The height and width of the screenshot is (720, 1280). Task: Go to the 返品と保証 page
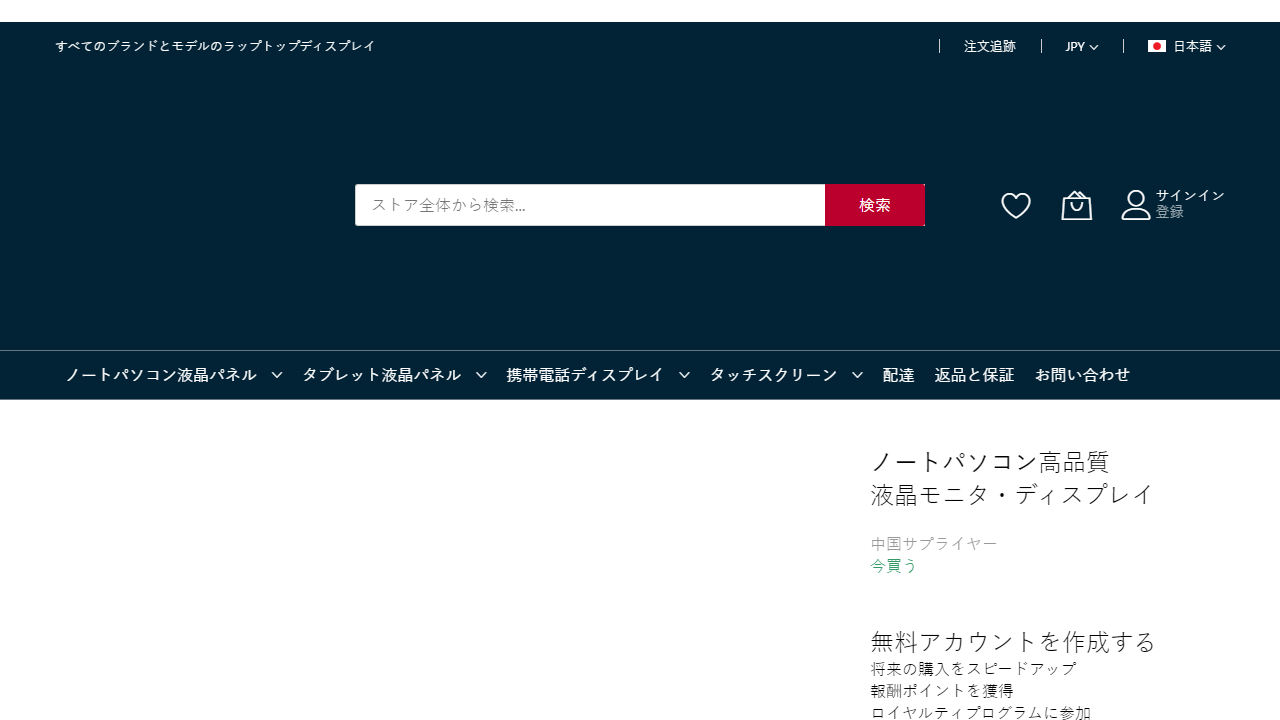pyautogui.click(x=974, y=375)
